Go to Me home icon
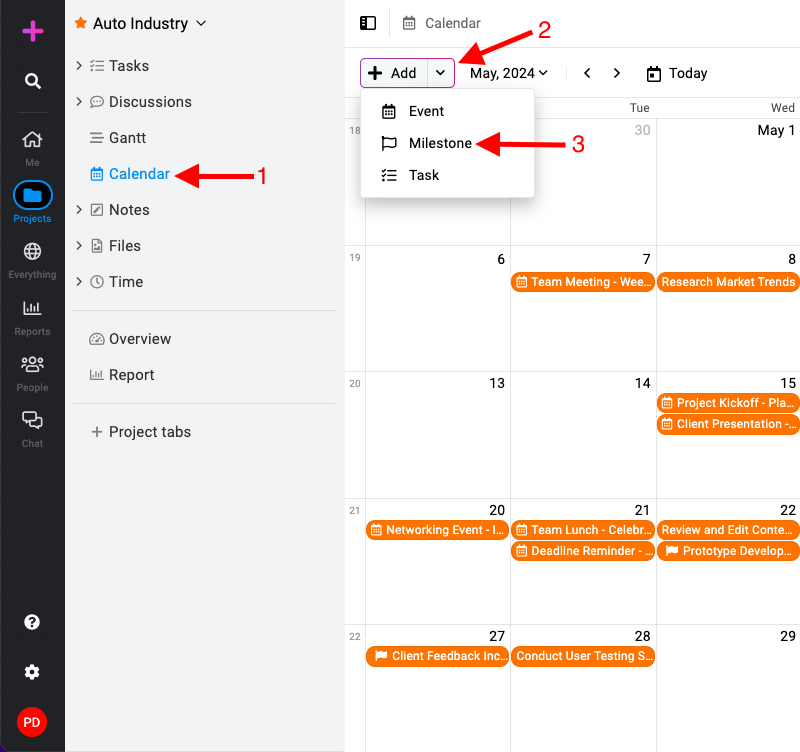The width and height of the screenshot is (800, 752). [32, 139]
